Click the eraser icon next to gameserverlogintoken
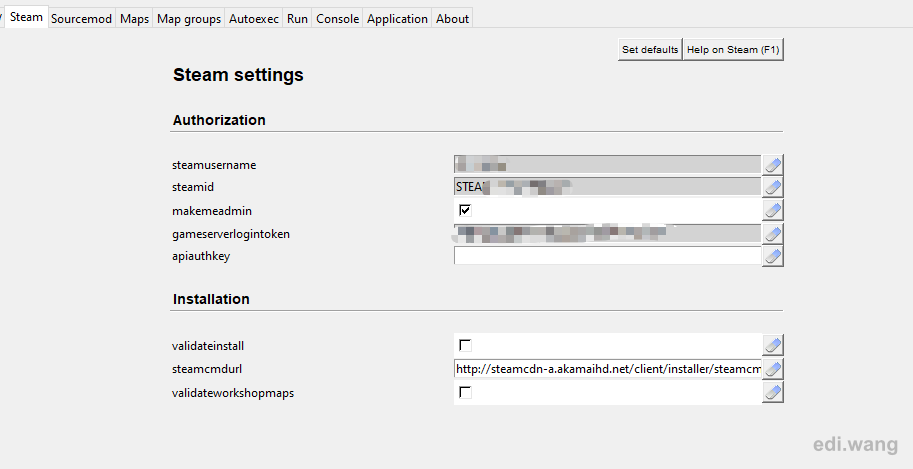This screenshot has height=469, width=913. 773,234
